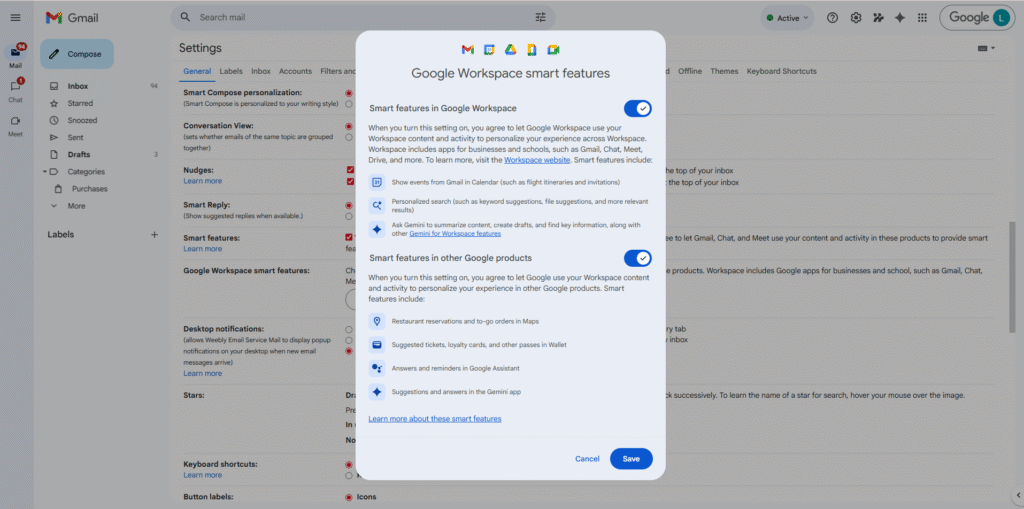This screenshot has width=1024, height=509.
Task: Open the Settings gear icon
Action: 856,18
